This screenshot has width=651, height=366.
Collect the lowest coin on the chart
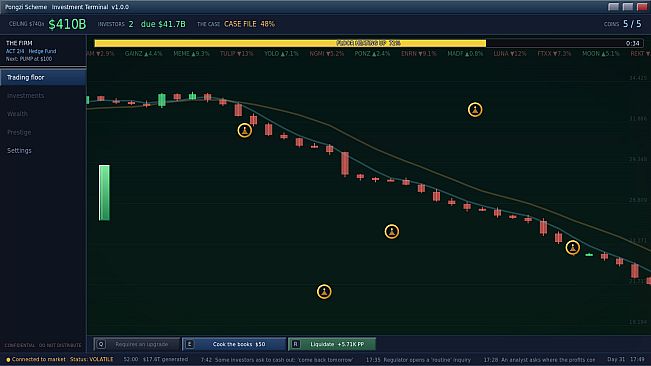(x=324, y=291)
